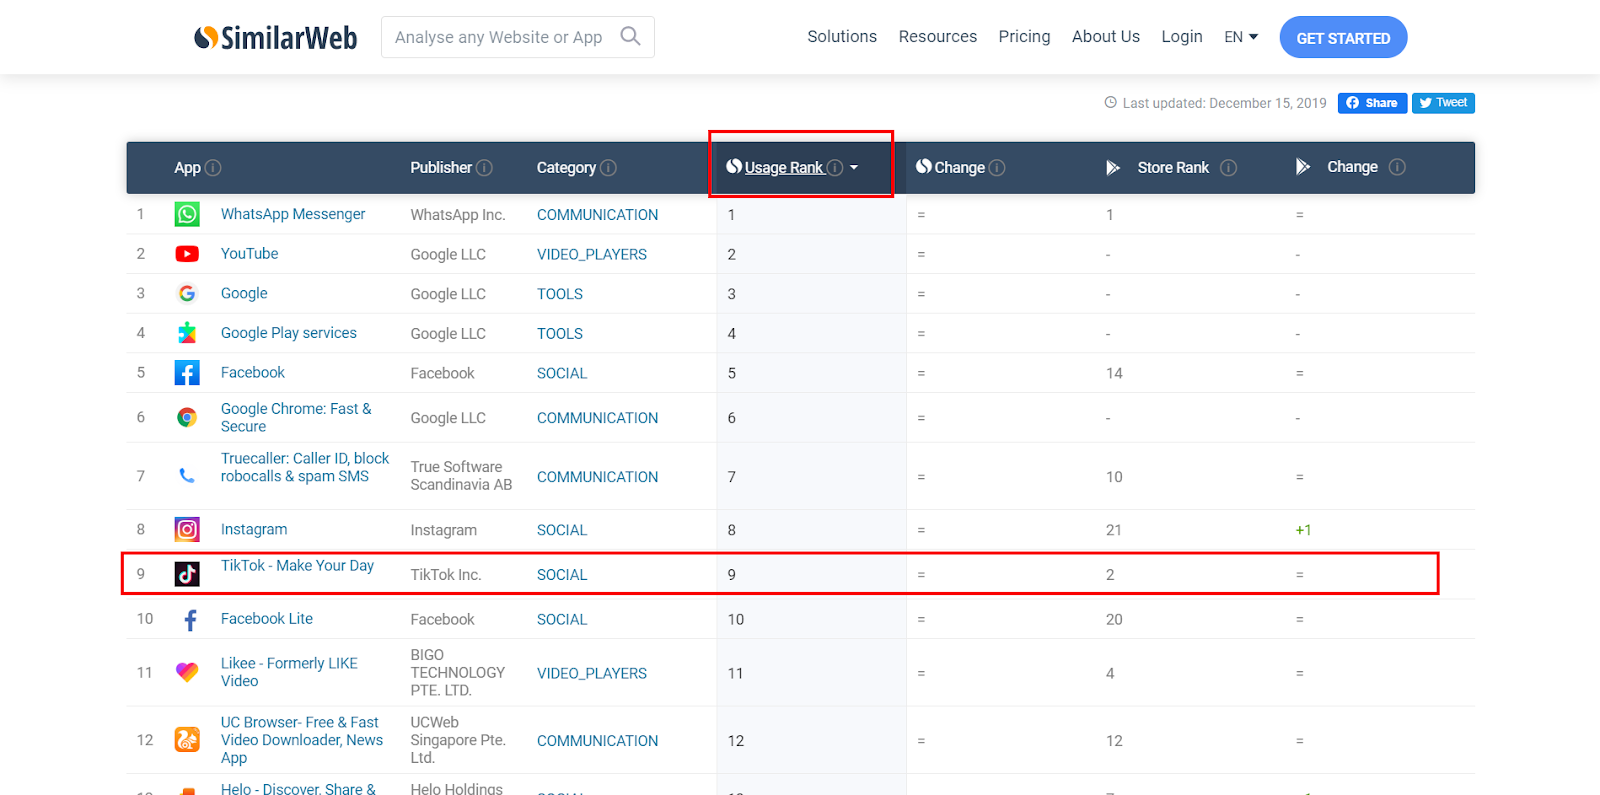Open the TikTok - Make Your Day link
This screenshot has width=1600, height=795.
pyautogui.click(x=298, y=566)
